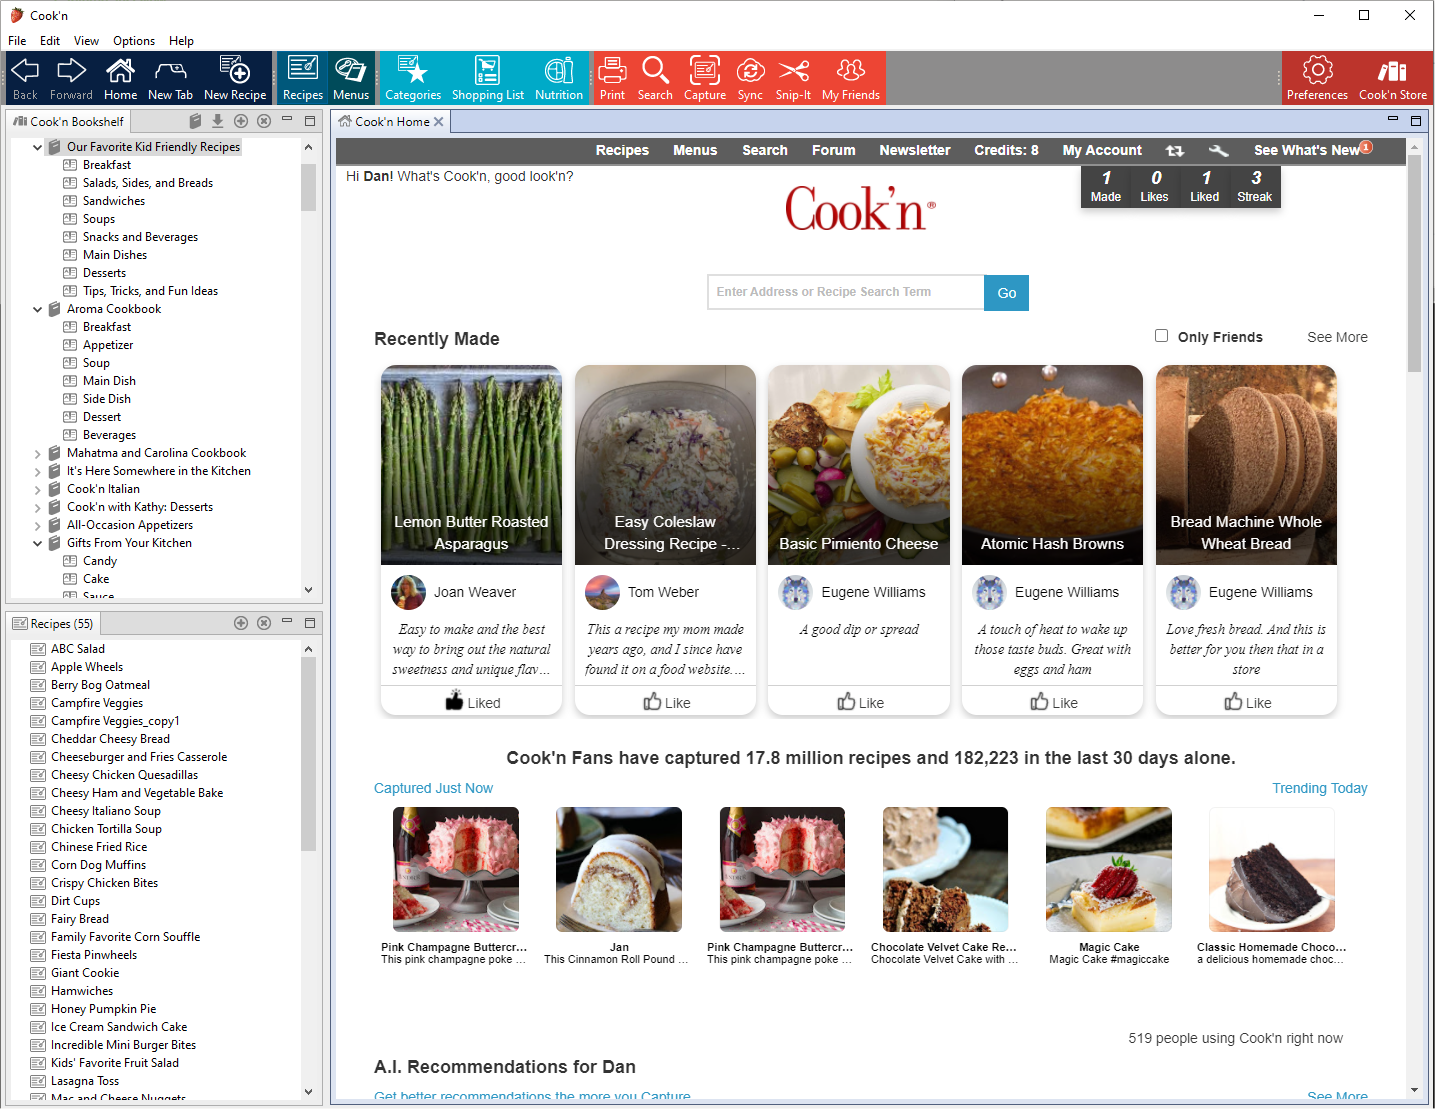Select the Recipes toolbar icon
The height and width of the screenshot is (1109, 1435).
pyautogui.click(x=302, y=78)
